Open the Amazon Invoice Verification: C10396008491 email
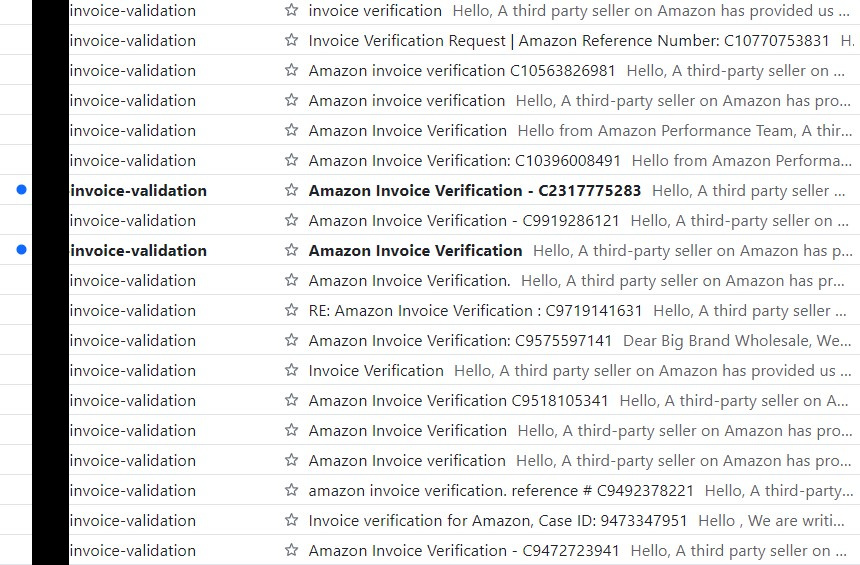 464,161
